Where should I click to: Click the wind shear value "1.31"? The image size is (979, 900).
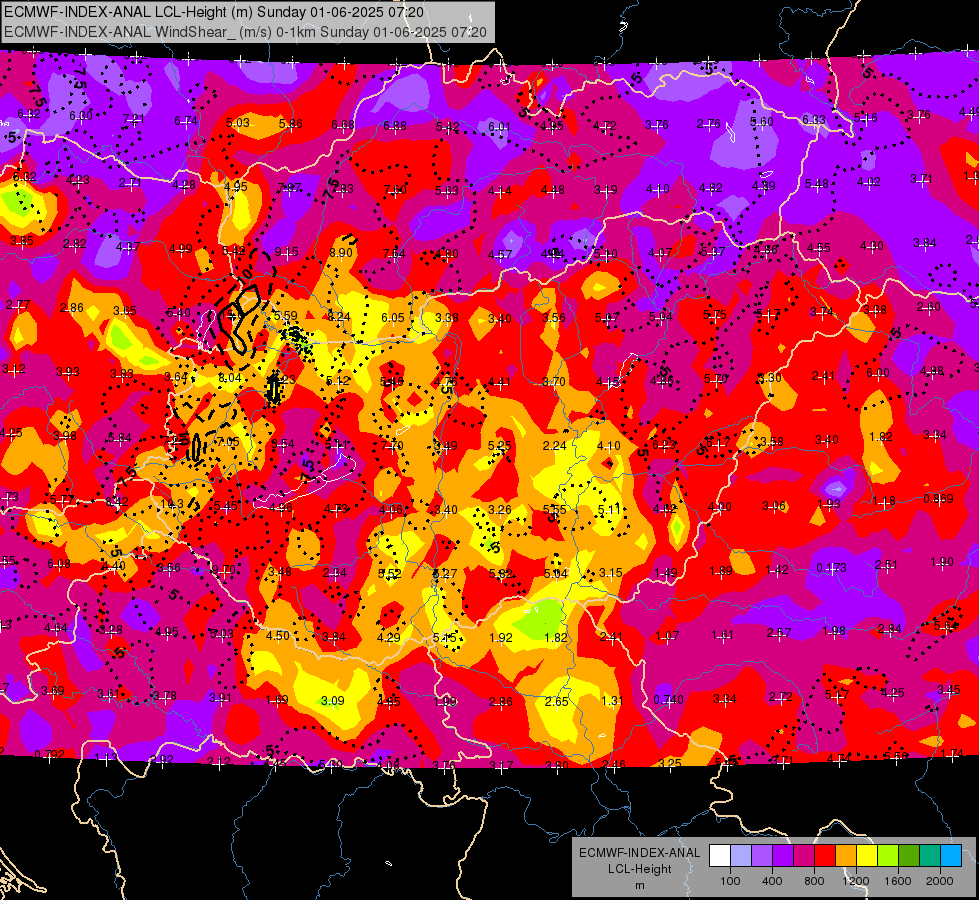[612, 700]
